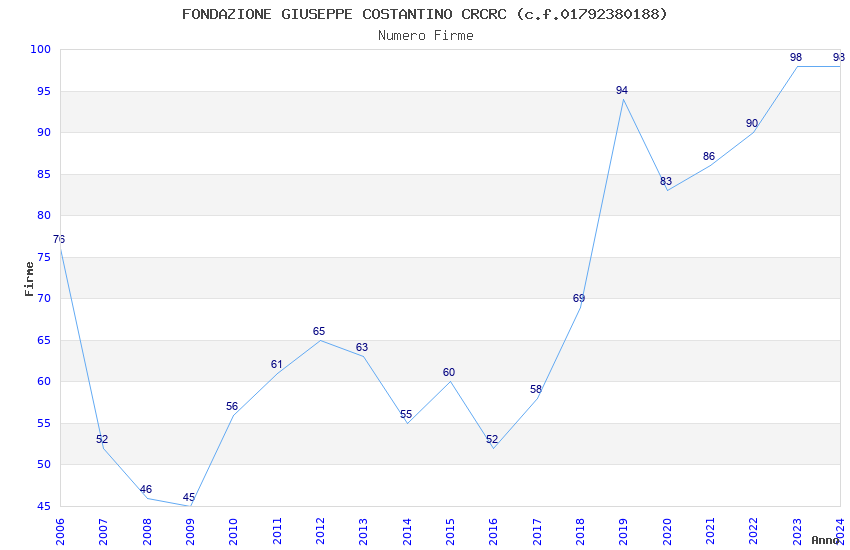Select the 83 data point at 2020
This screenshot has height=550, width=850.
[x=666, y=182]
